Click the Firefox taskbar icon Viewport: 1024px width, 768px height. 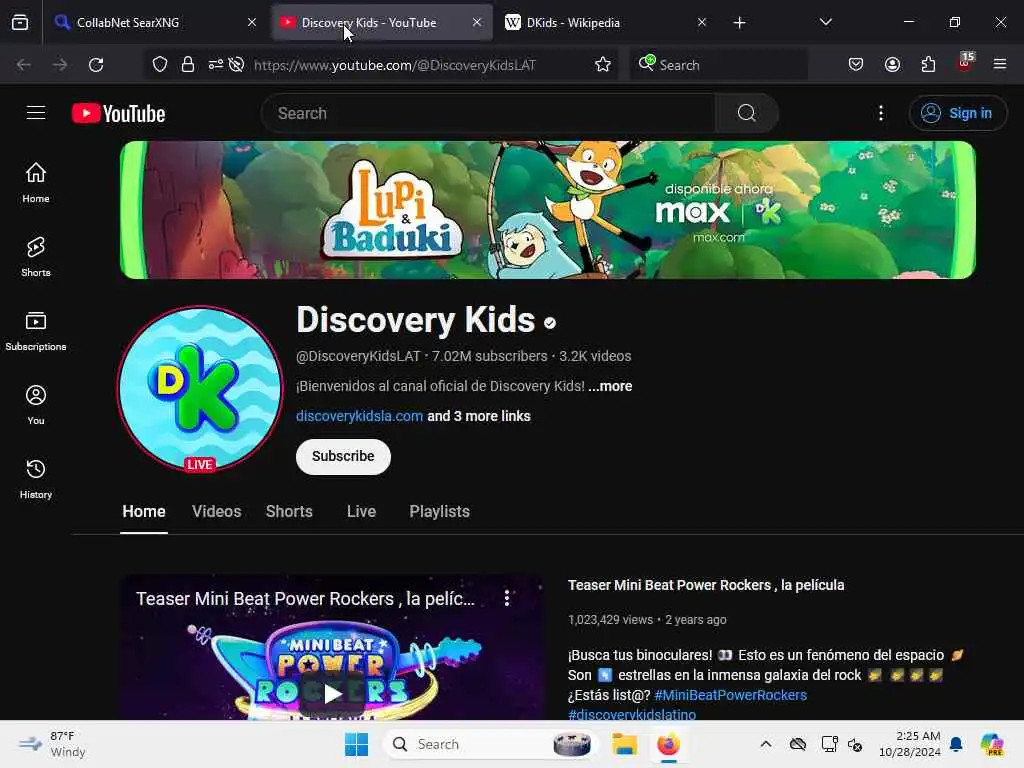(668, 744)
